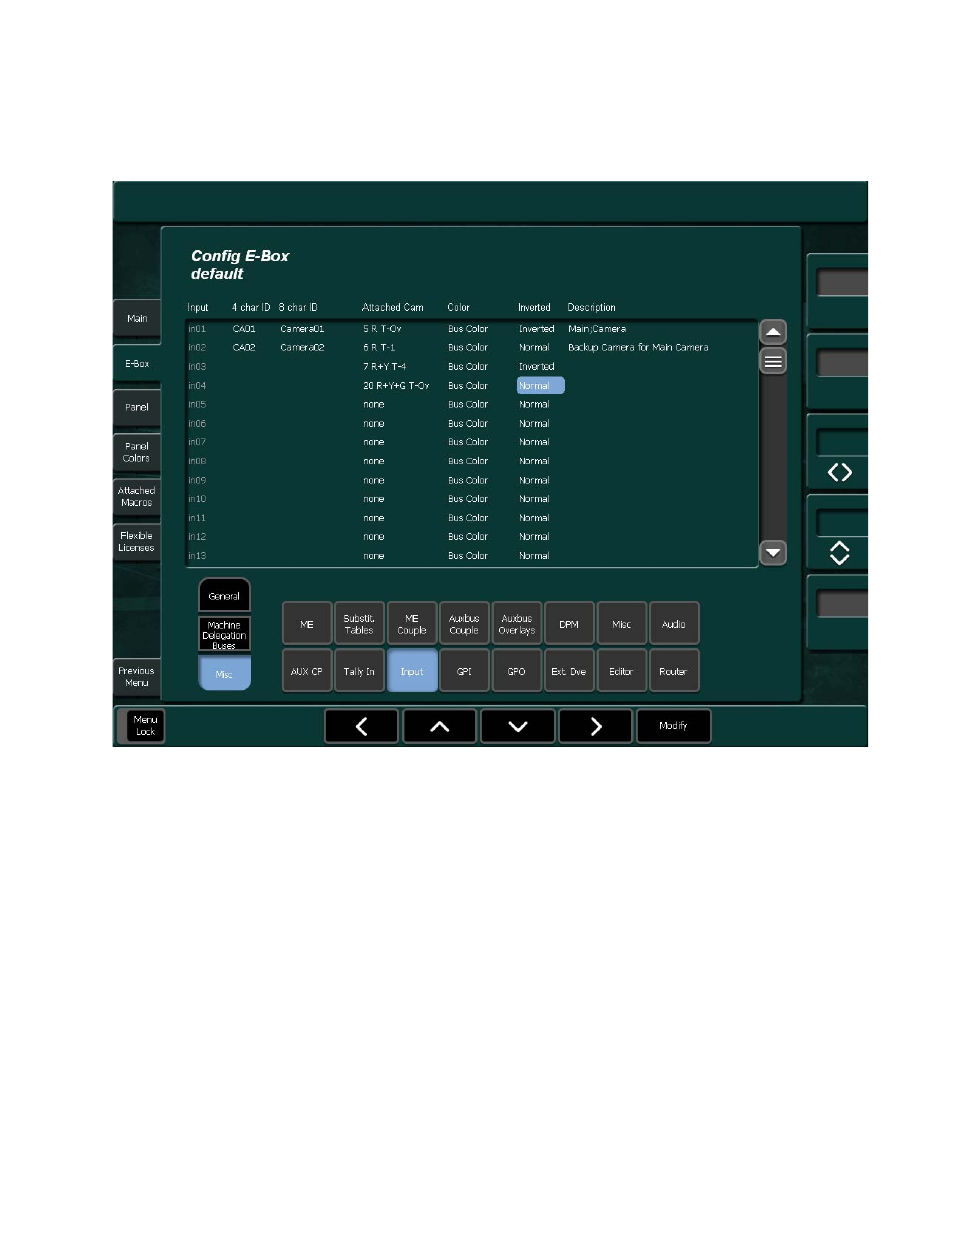Click Camera01 8 char ID cell
Viewport: 954px width, 1235px height.
[302, 329]
